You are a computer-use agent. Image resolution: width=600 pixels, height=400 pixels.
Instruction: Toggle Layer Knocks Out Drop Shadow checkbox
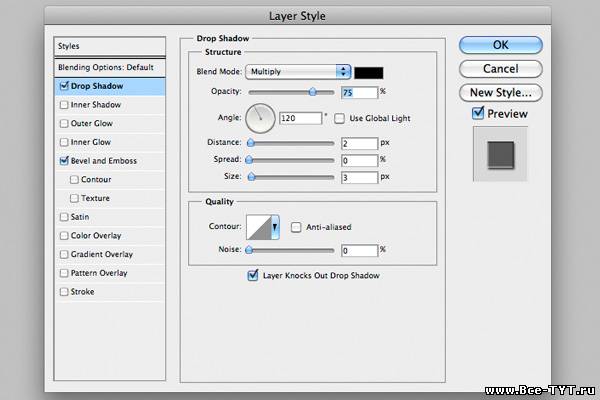click(x=253, y=275)
